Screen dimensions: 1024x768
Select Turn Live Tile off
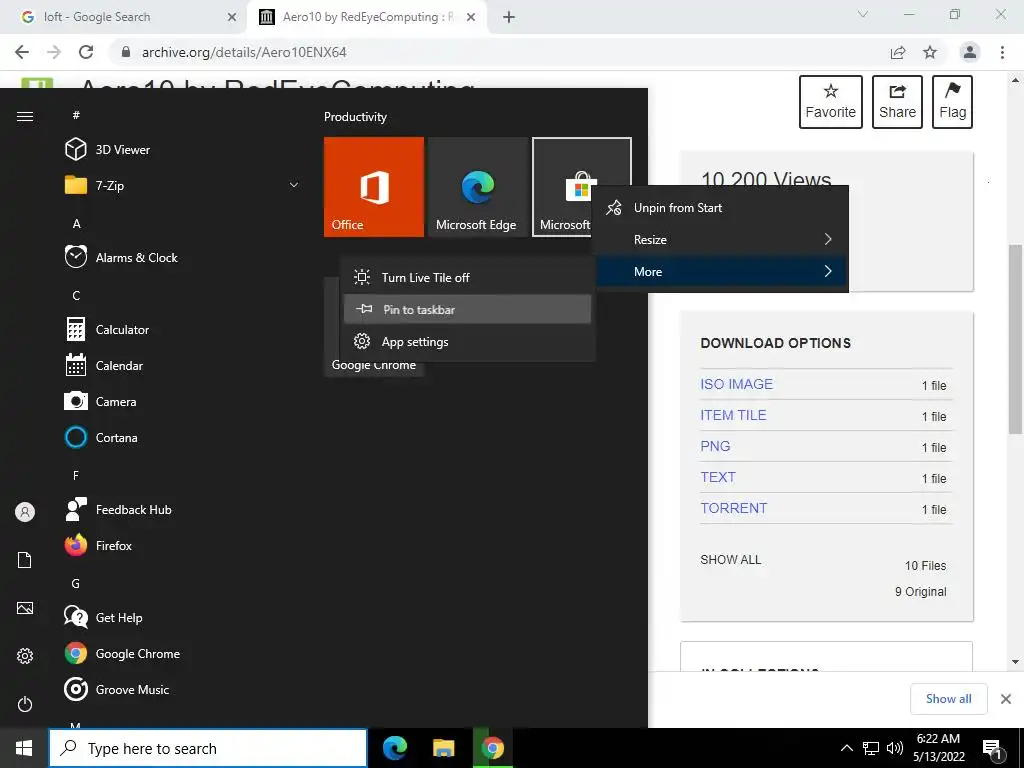(x=468, y=278)
